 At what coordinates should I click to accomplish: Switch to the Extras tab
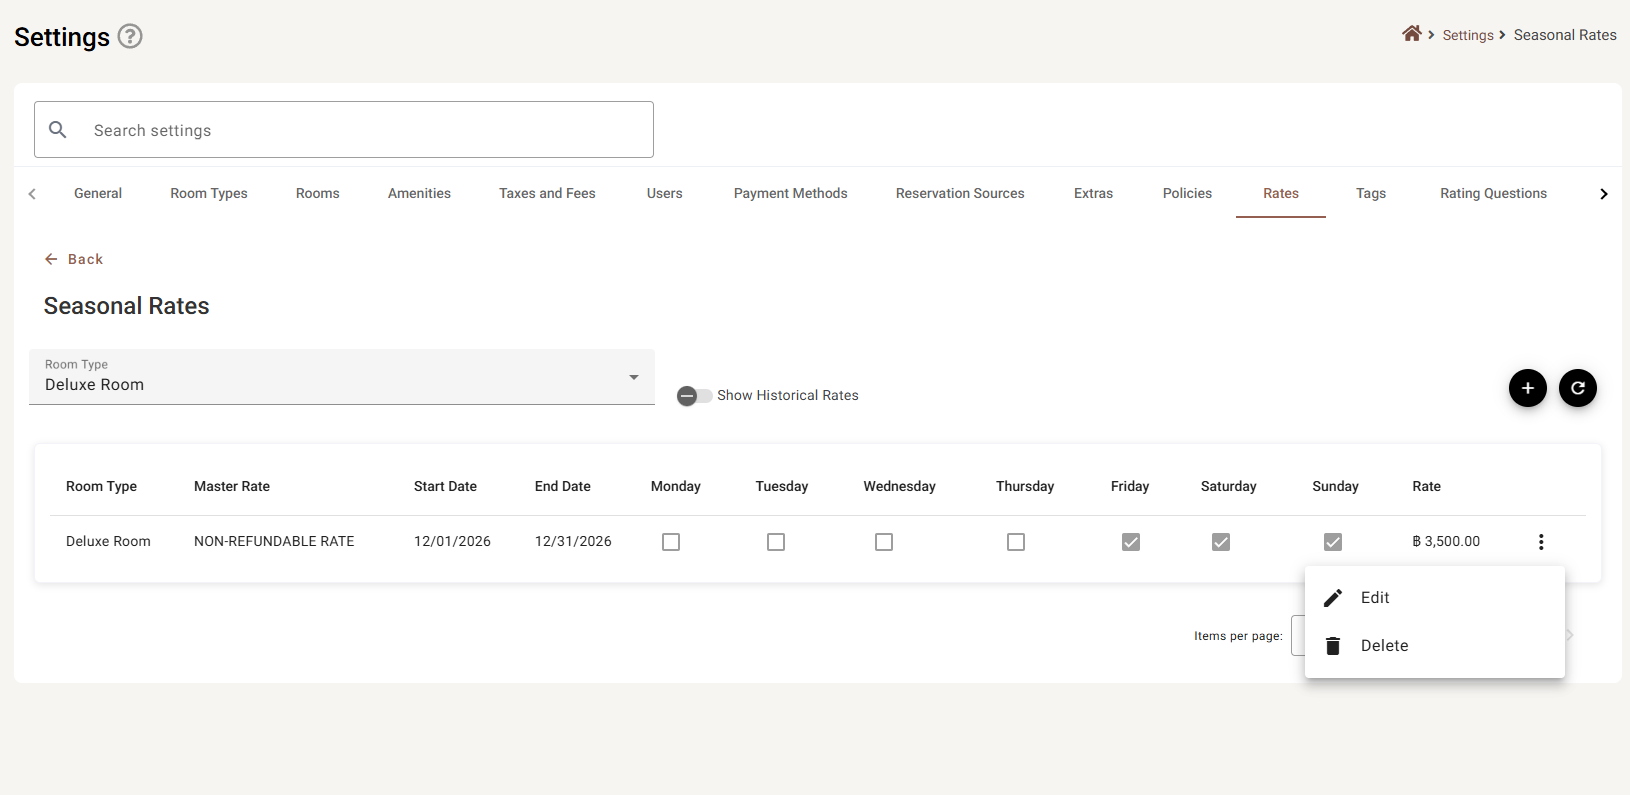(x=1094, y=194)
